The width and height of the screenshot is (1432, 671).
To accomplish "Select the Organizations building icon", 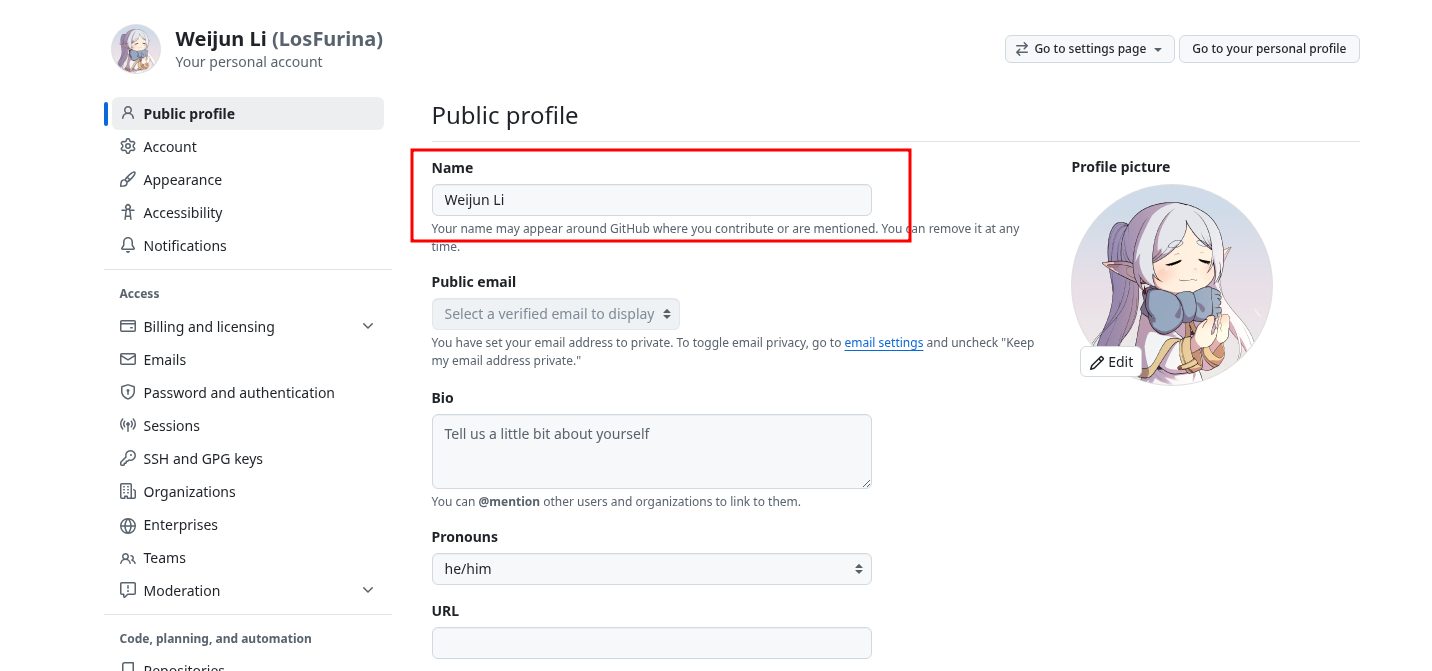I will click(x=127, y=491).
